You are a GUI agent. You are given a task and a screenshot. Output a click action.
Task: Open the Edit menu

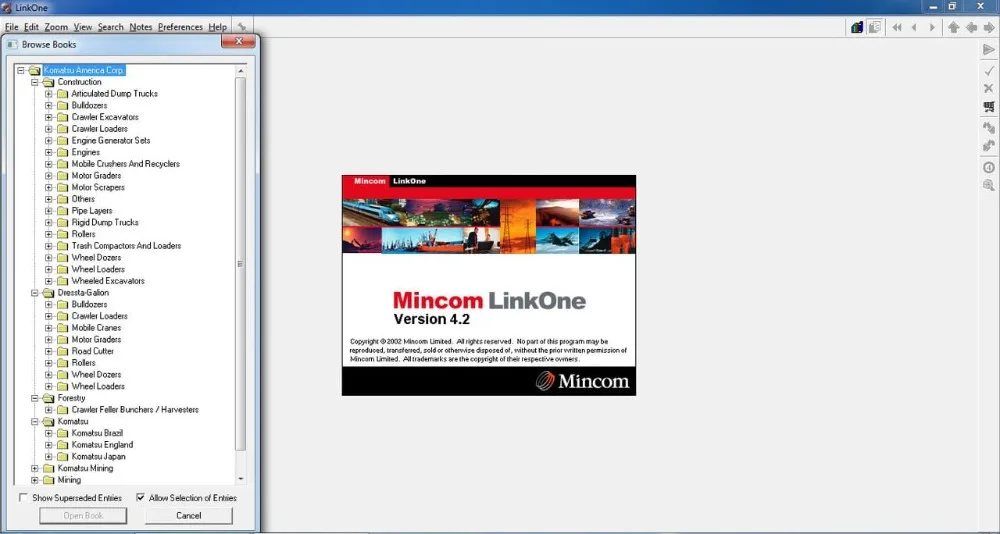tap(31, 27)
